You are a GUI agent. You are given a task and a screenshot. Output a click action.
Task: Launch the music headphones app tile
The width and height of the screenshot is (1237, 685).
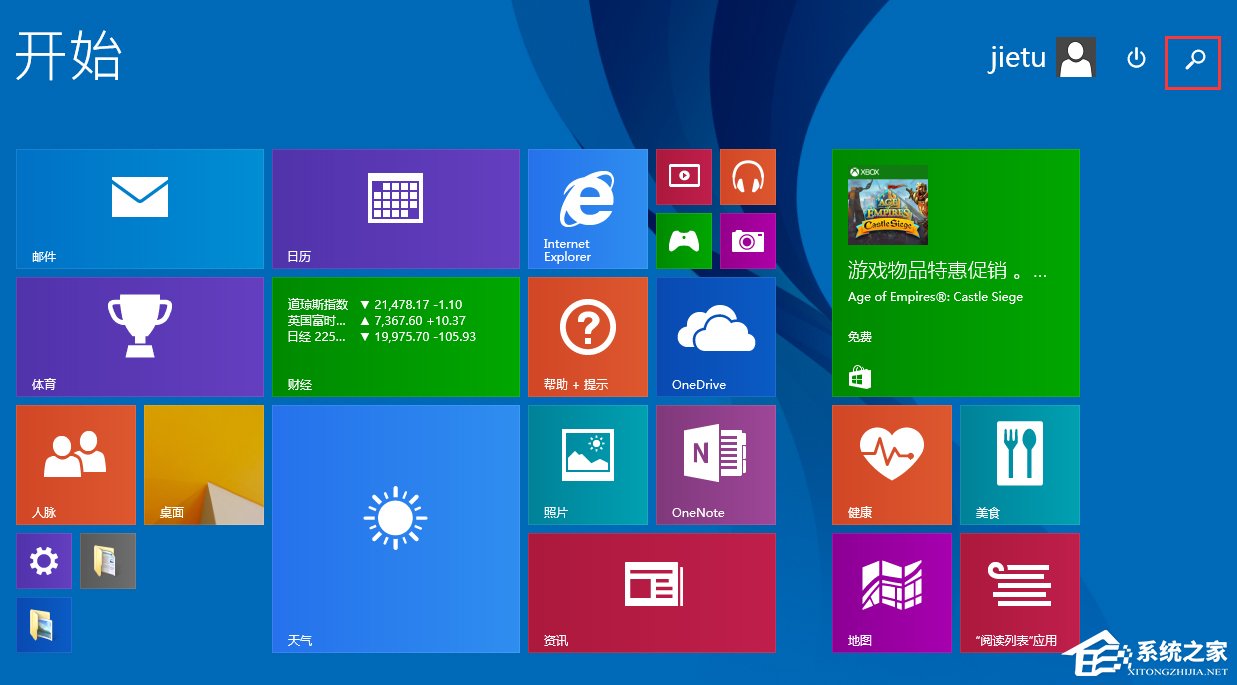[747, 176]
